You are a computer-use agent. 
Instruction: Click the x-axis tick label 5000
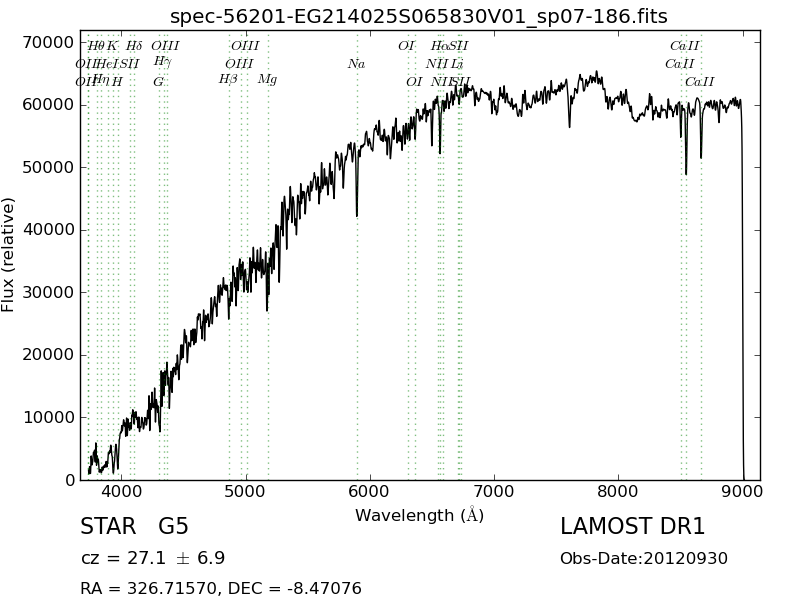click(x=245, y=492)
